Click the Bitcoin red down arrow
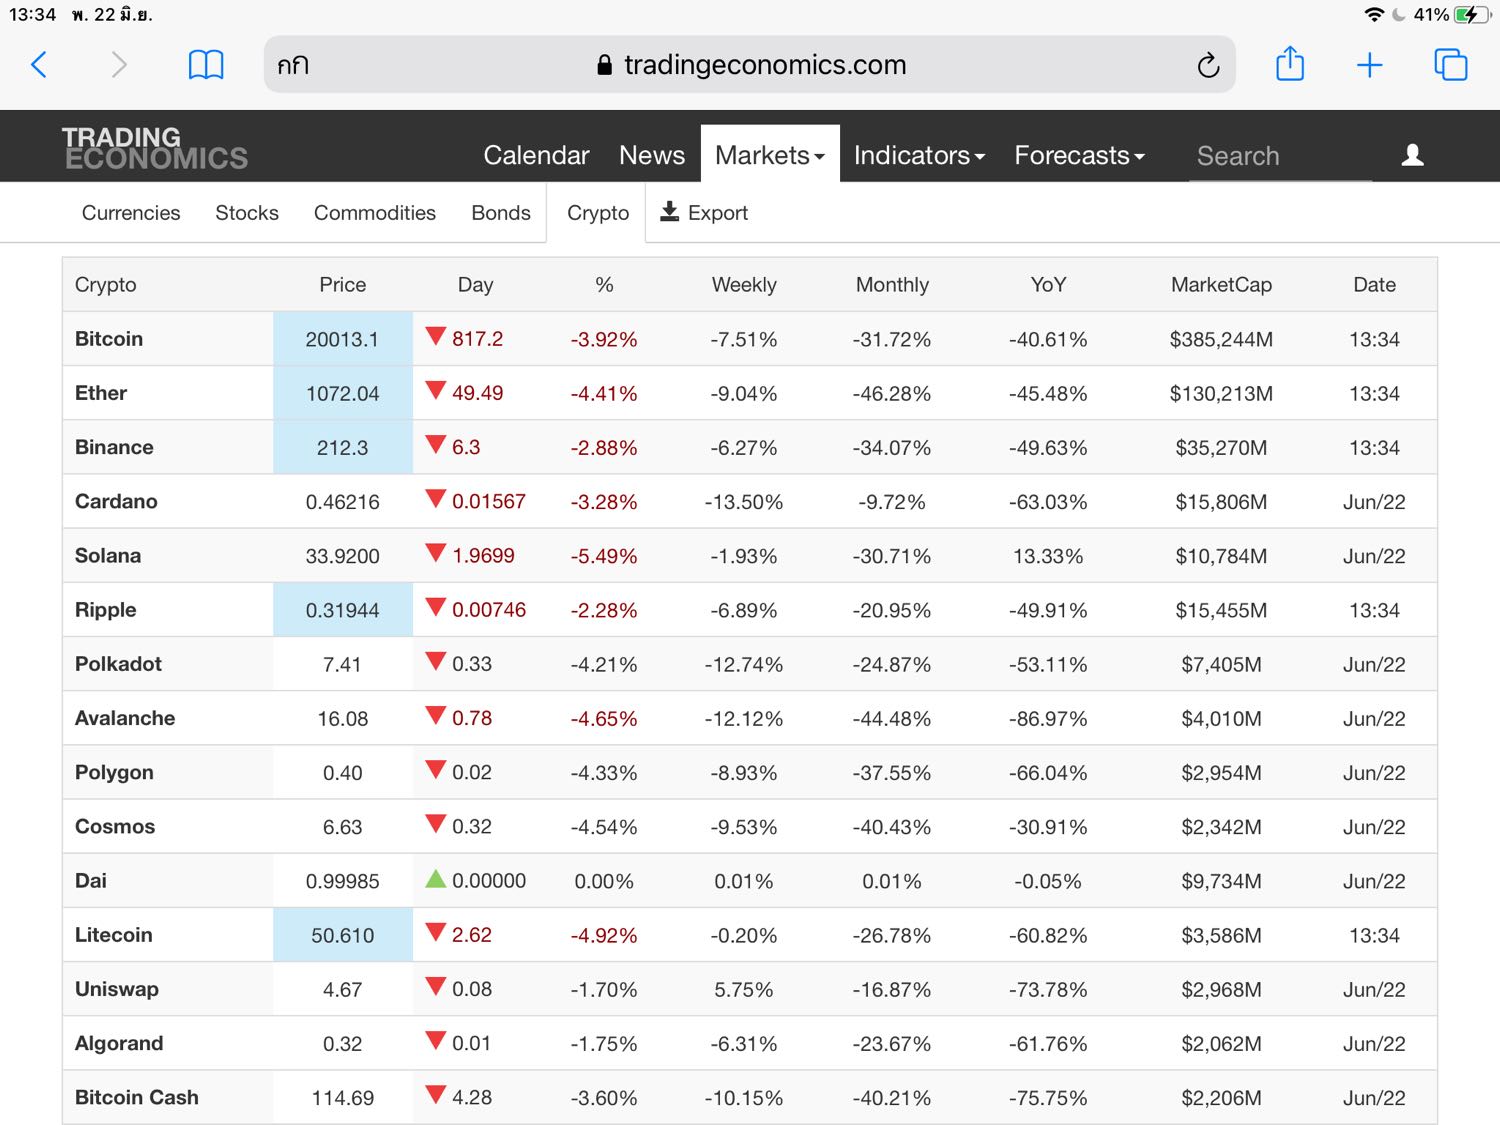Screen dimensions: 1500x1125 coord(435,336)
